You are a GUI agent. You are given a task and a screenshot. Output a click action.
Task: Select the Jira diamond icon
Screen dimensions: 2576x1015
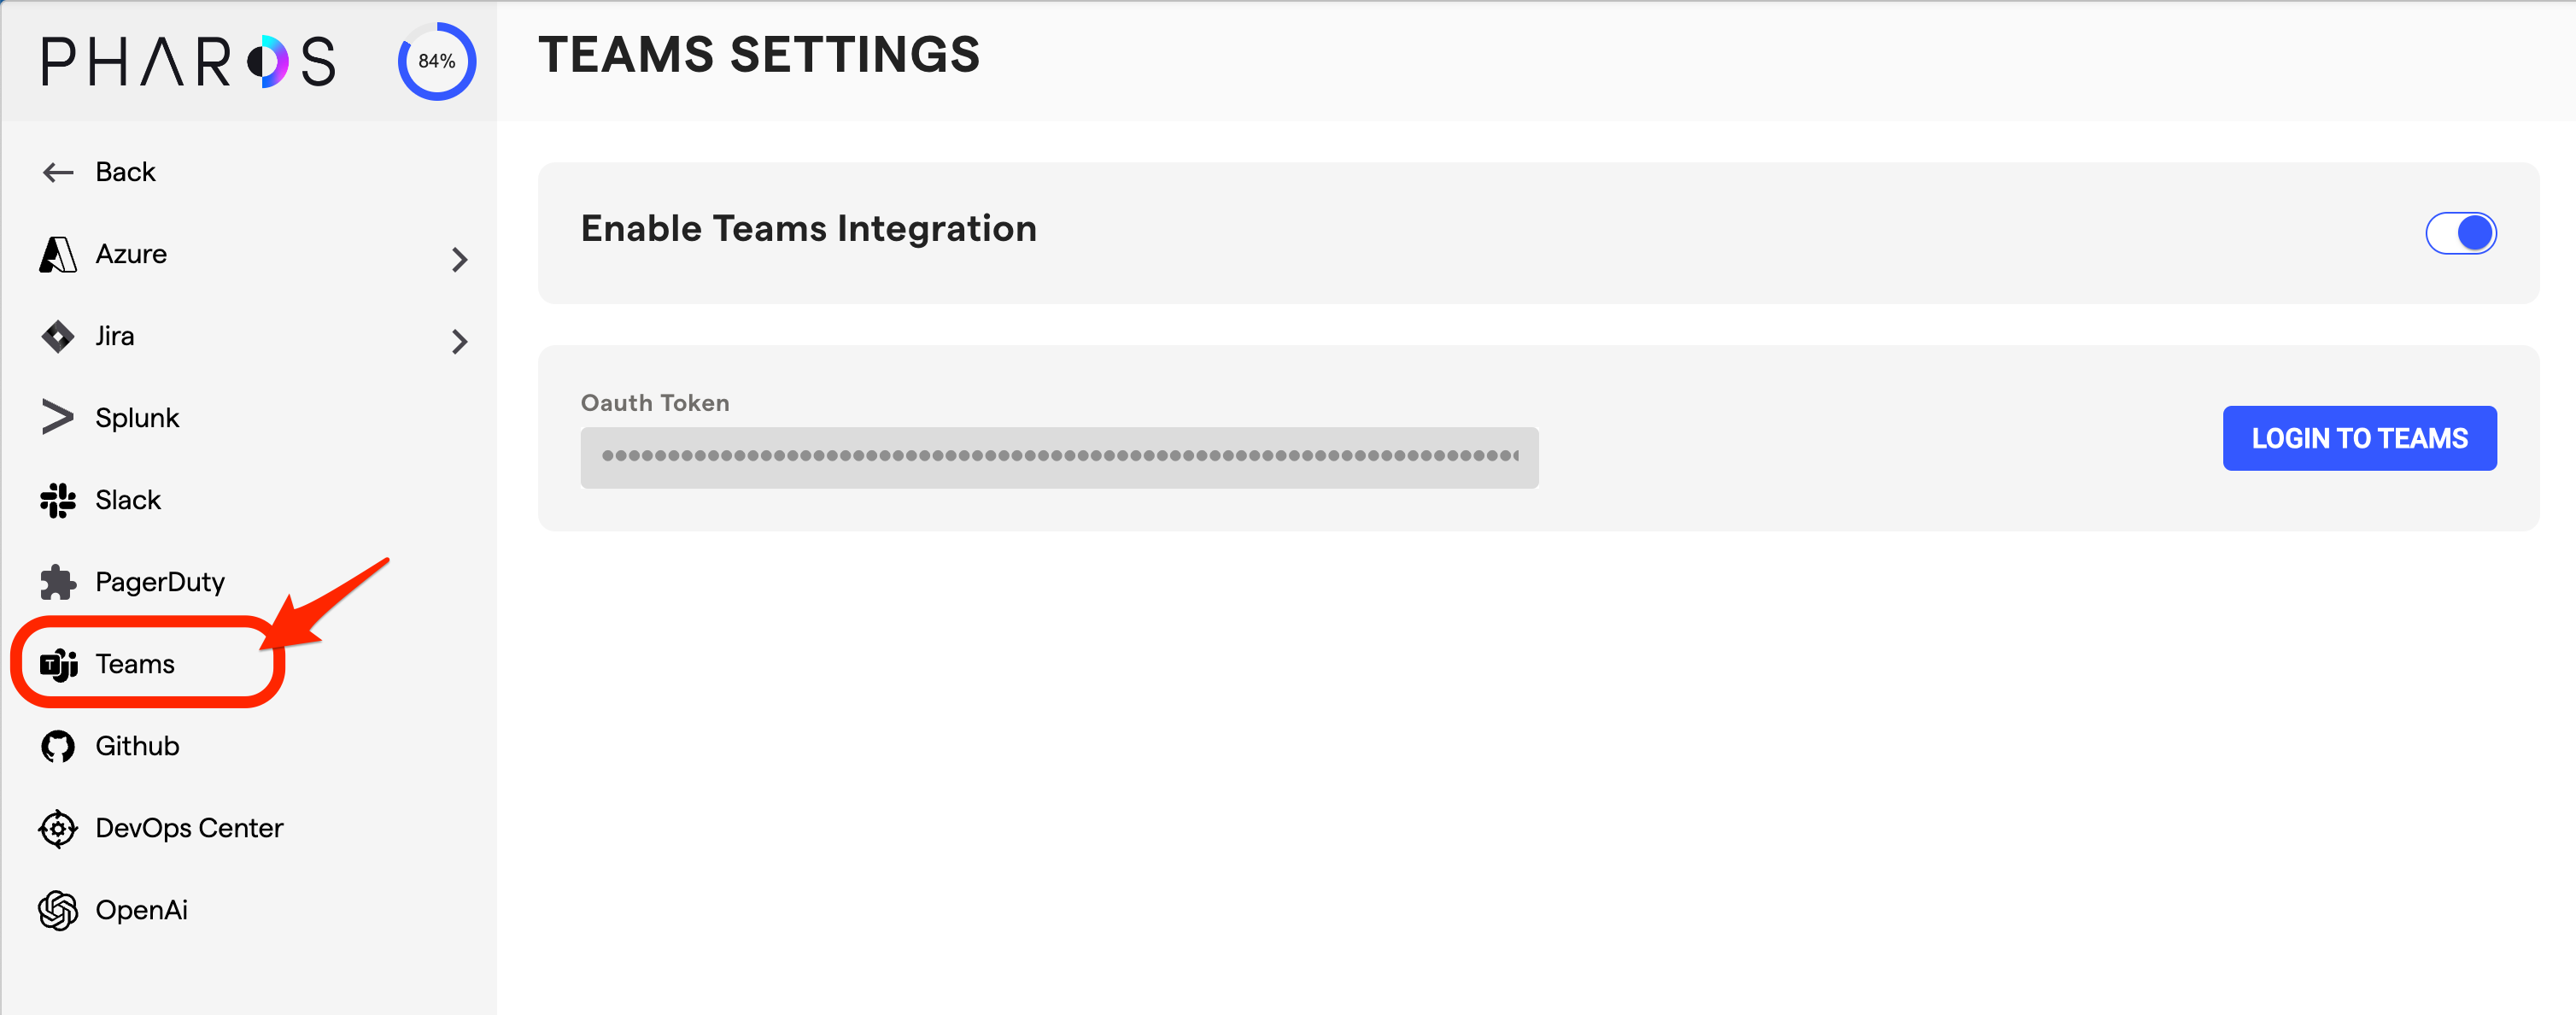[58, 337]
